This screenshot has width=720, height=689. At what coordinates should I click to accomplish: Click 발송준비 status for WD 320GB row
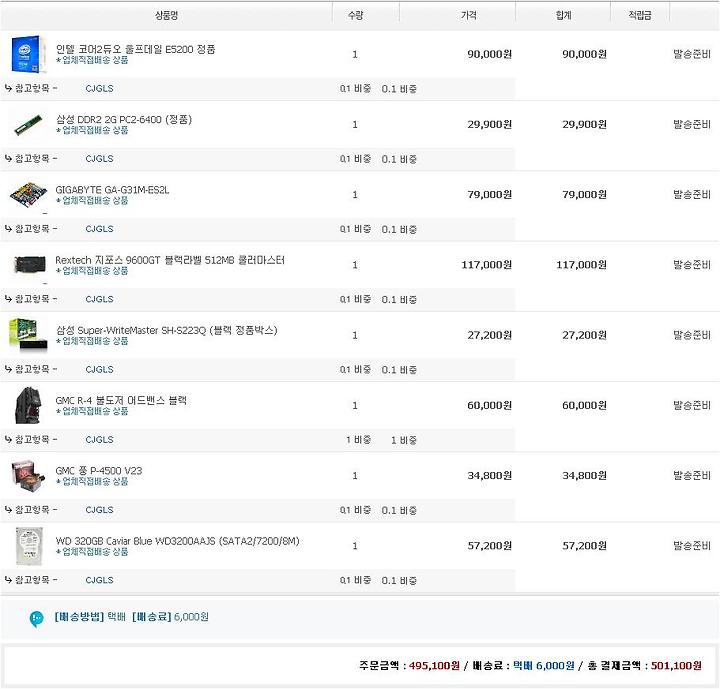point(692,546)
